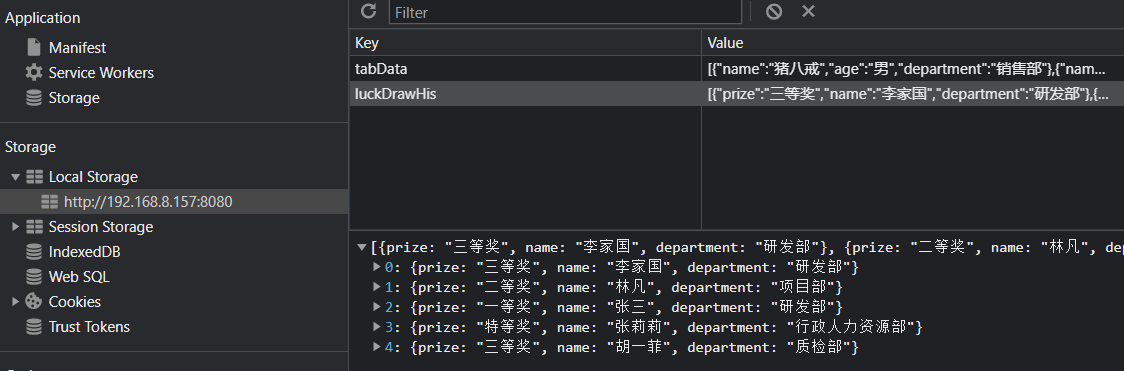Click the Manifest file icon
This screenshot has height=371, width=1124.
pos(34,47)
